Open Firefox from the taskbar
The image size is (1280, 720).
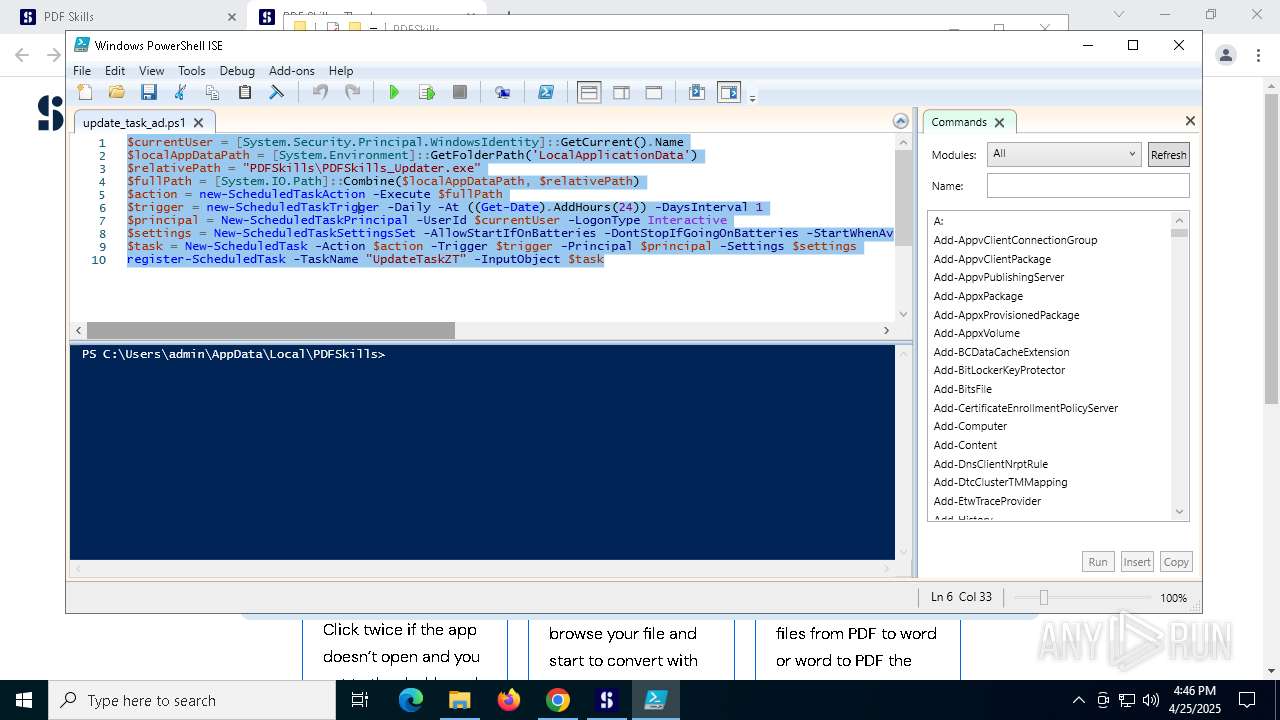(x=509, y=700)
